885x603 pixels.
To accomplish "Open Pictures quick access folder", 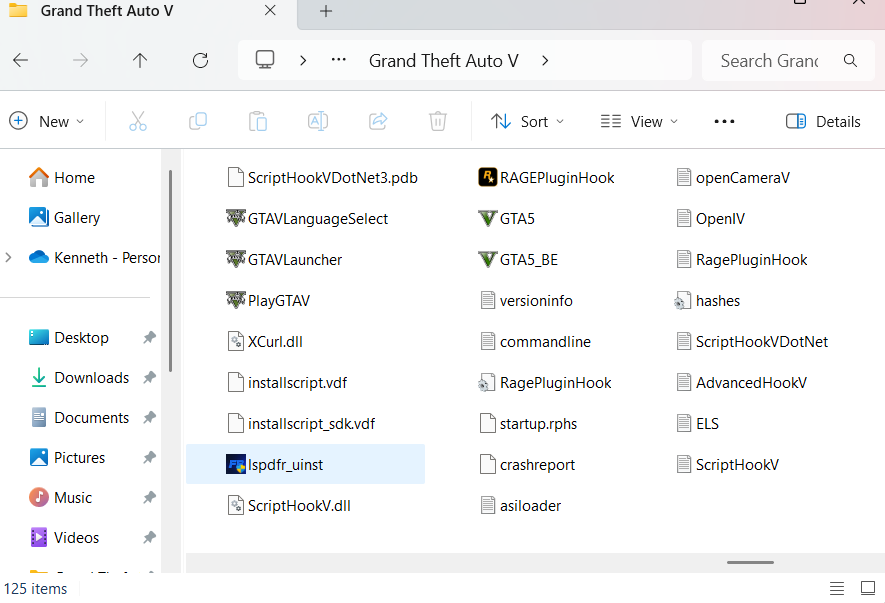I will pyautogui.click(x=67, y=458).
